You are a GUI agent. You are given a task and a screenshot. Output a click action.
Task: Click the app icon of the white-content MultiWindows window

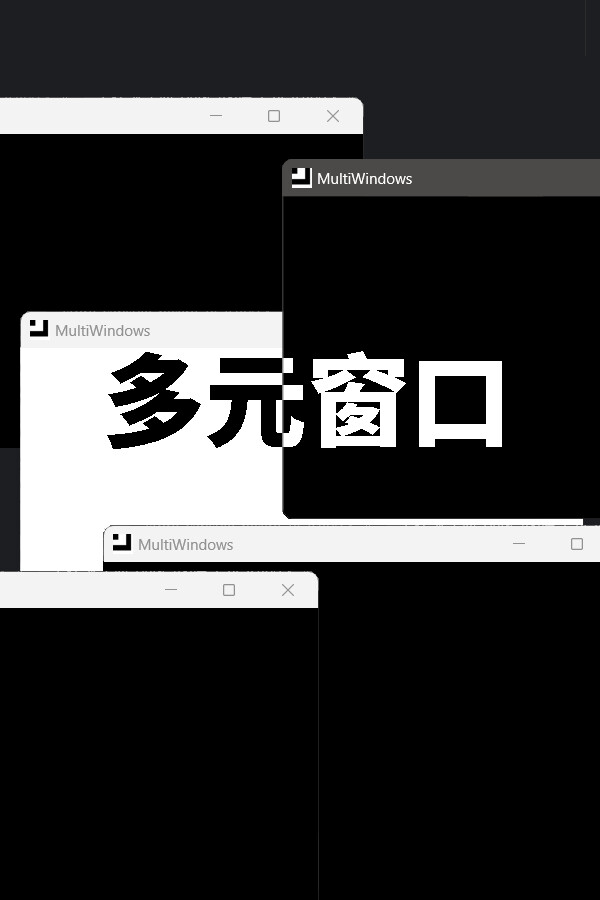pyautogui.click(x=39, y=329)
